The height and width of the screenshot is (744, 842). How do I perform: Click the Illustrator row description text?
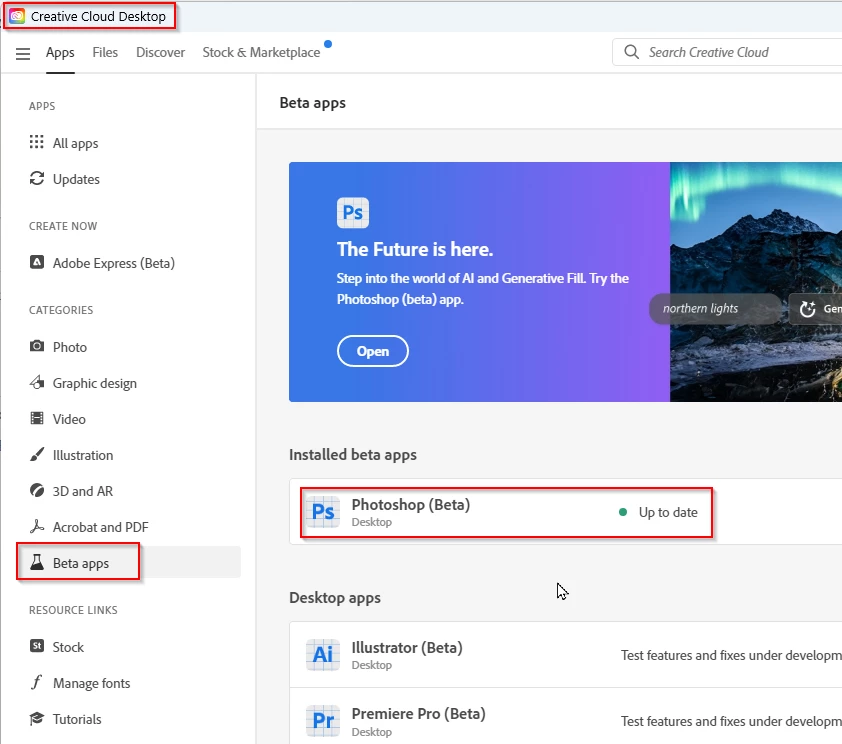point(731,655)
